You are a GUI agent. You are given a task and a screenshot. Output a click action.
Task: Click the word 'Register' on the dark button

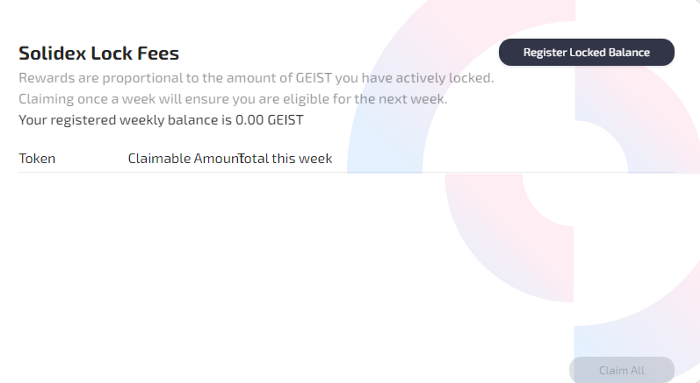539,52
